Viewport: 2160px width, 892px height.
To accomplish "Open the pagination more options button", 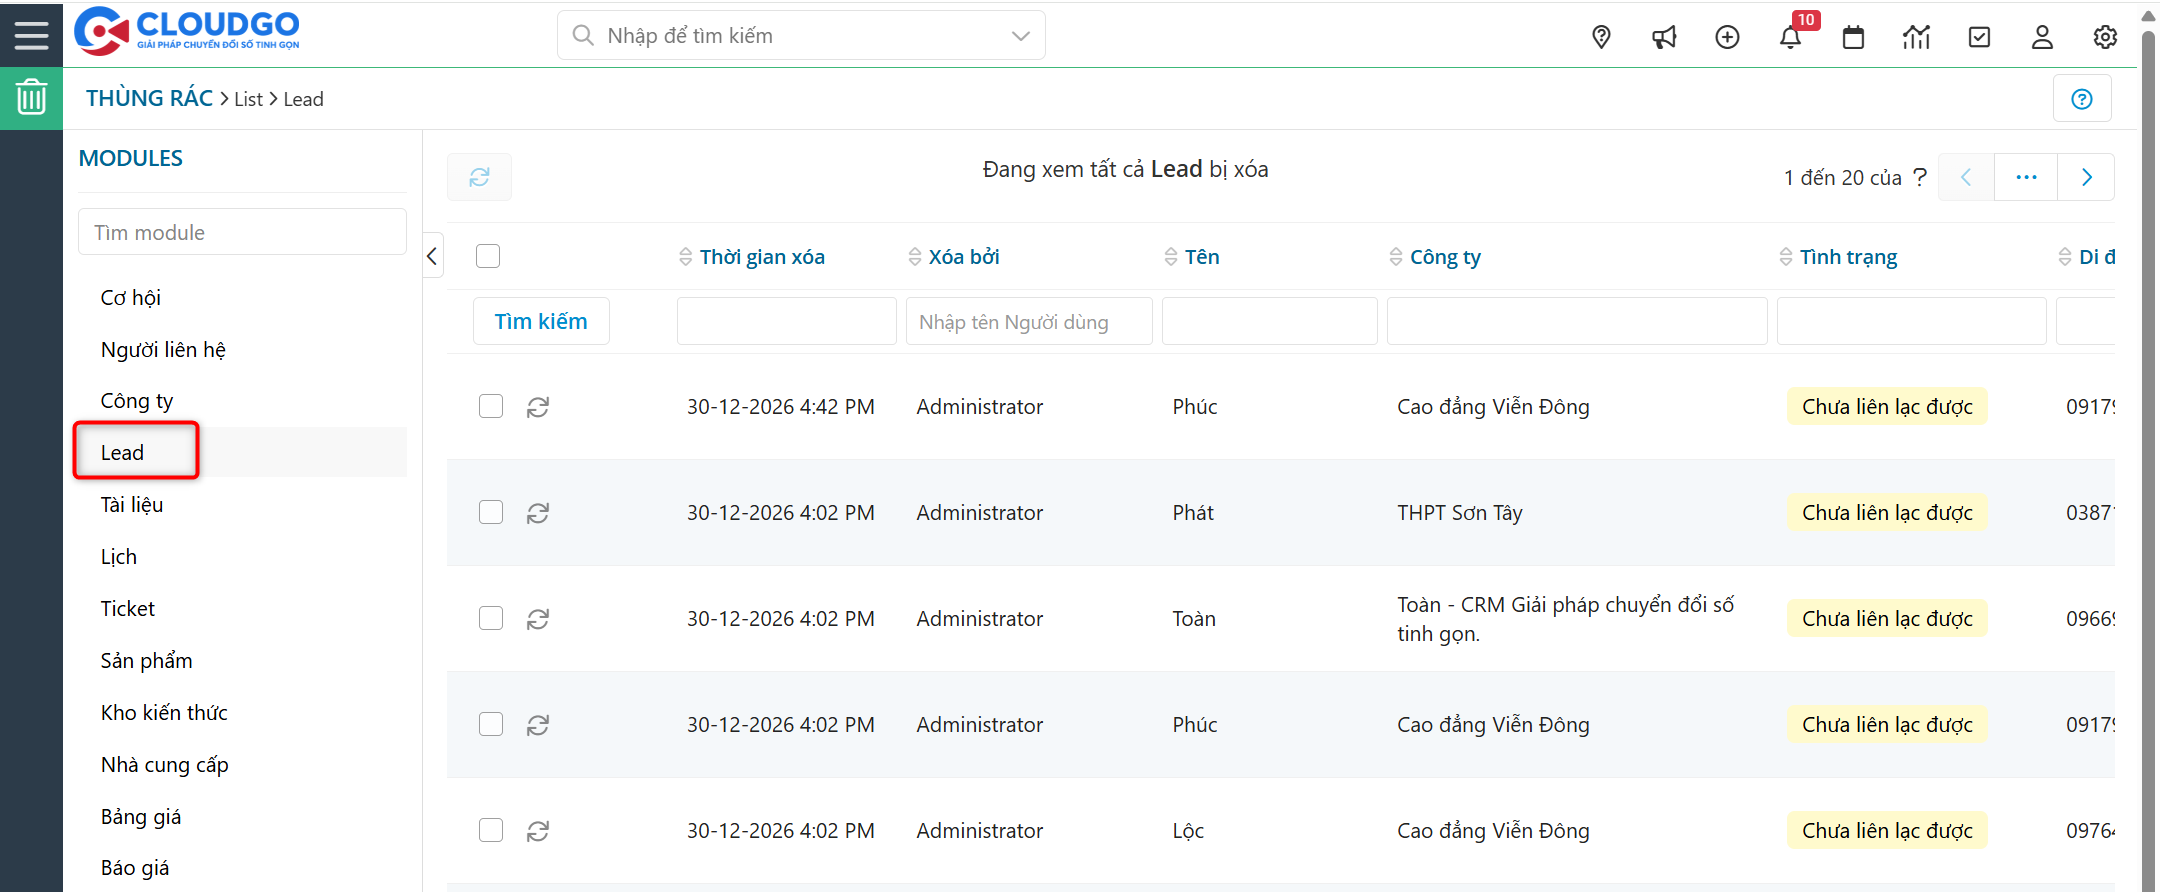I will 2026,177.
